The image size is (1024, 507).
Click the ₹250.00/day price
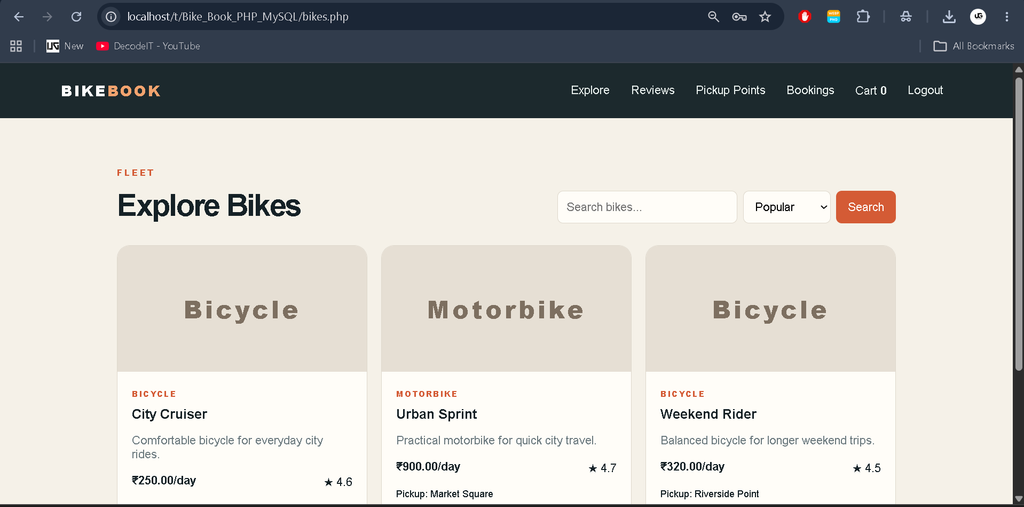point(164,480)
